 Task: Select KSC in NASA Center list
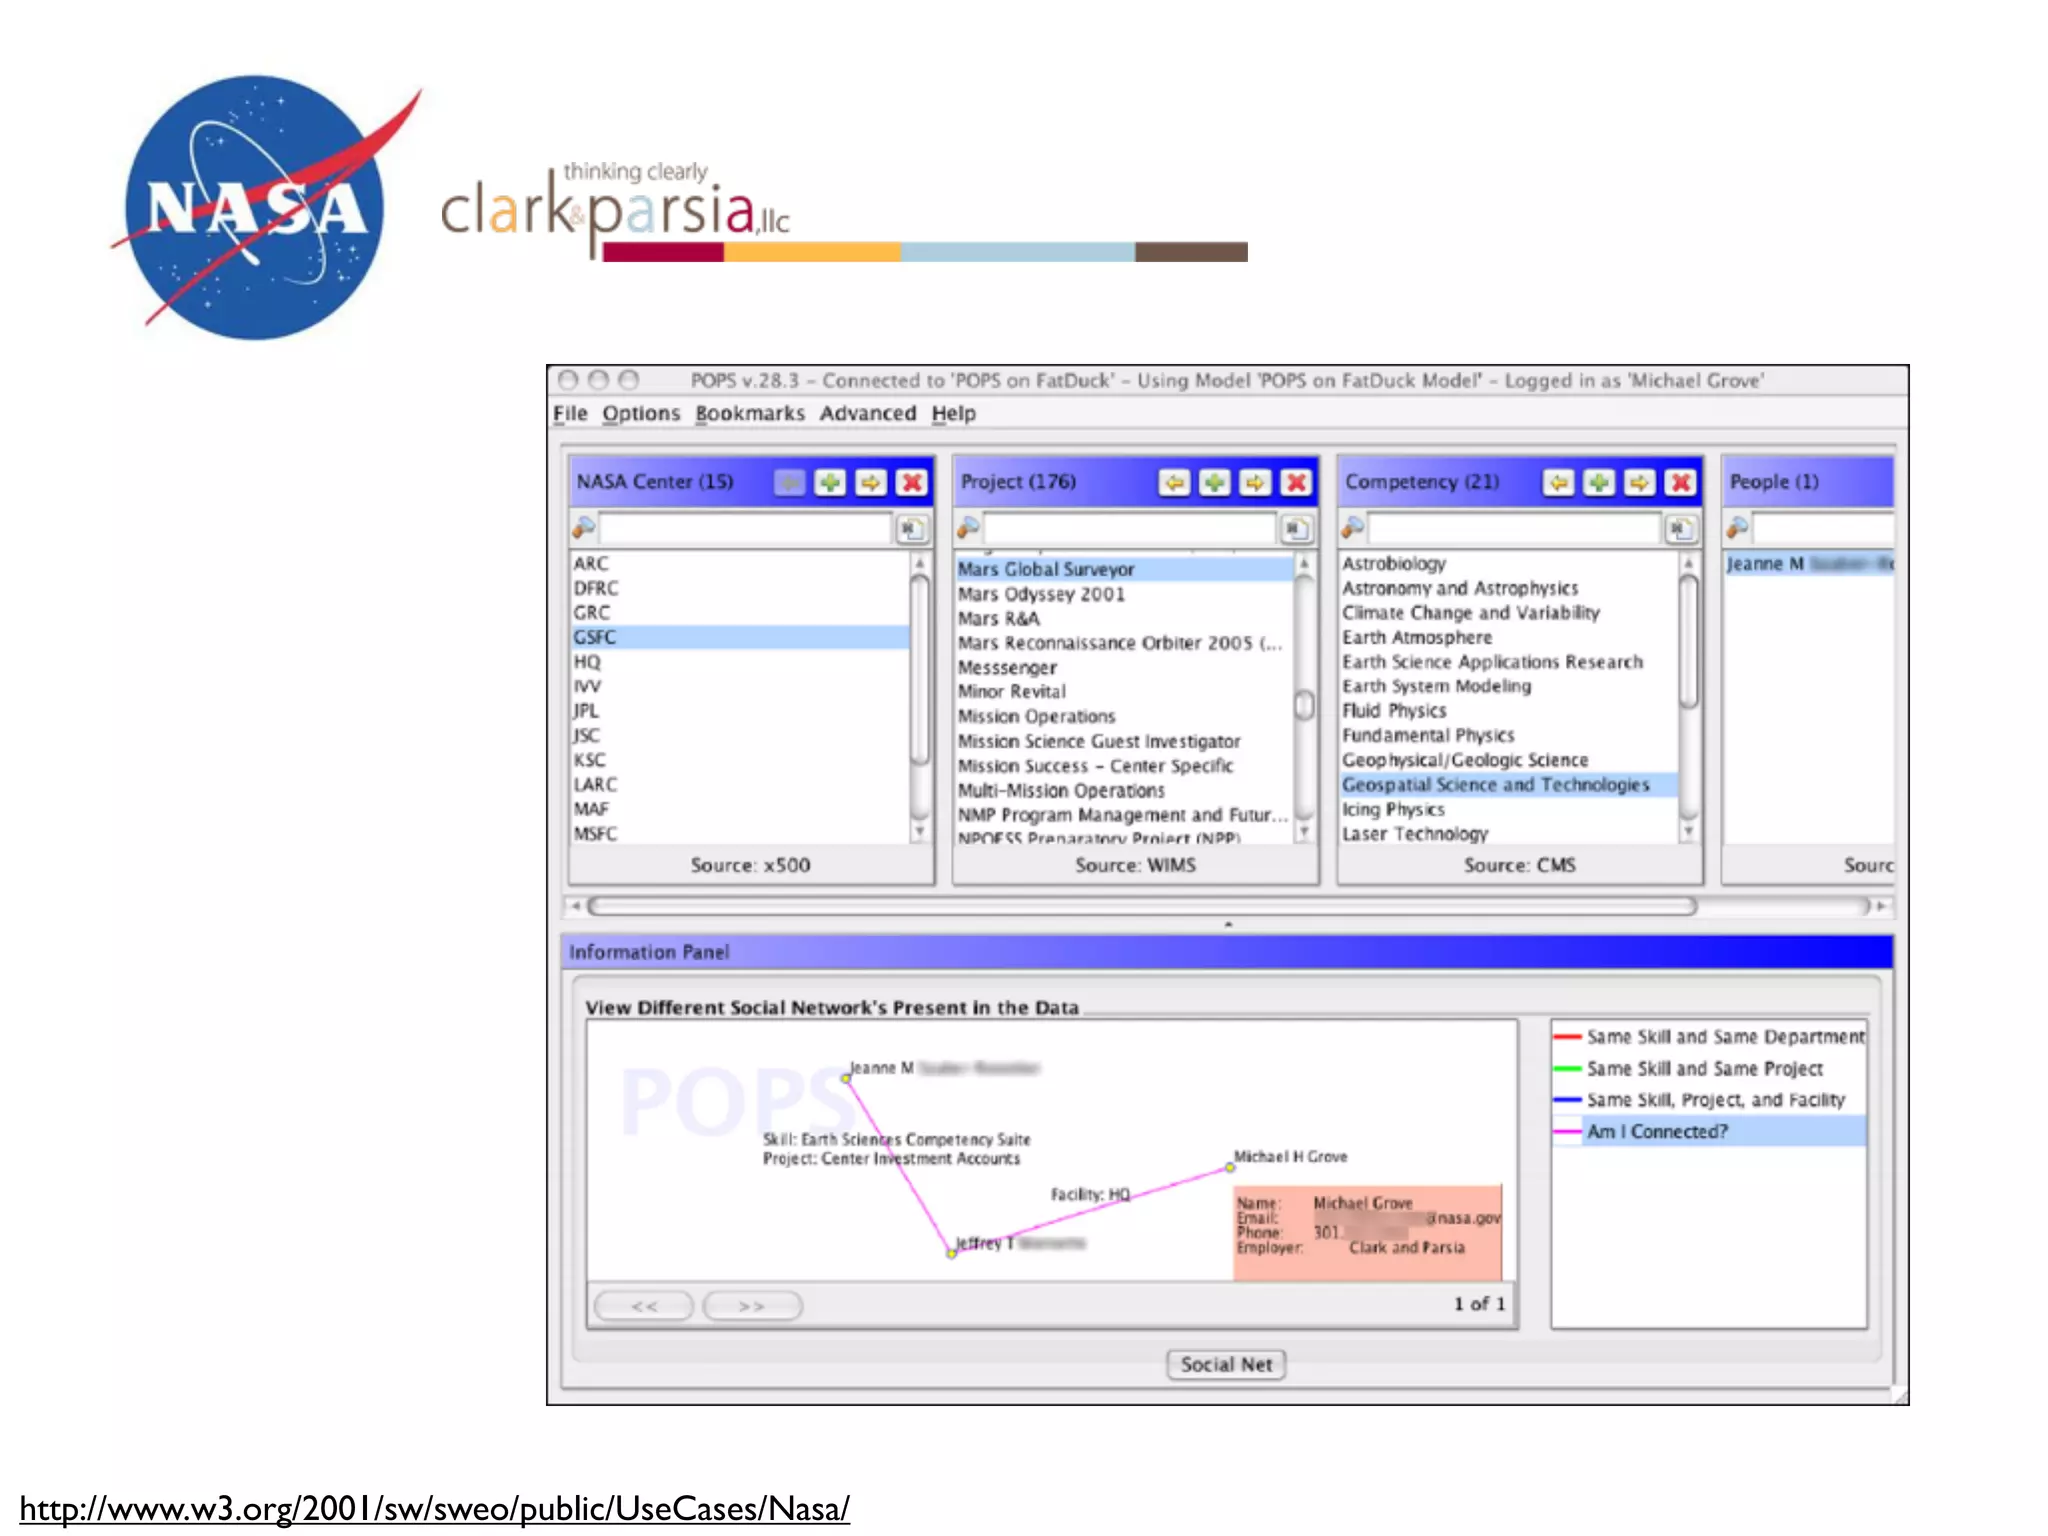coord(740,760)
